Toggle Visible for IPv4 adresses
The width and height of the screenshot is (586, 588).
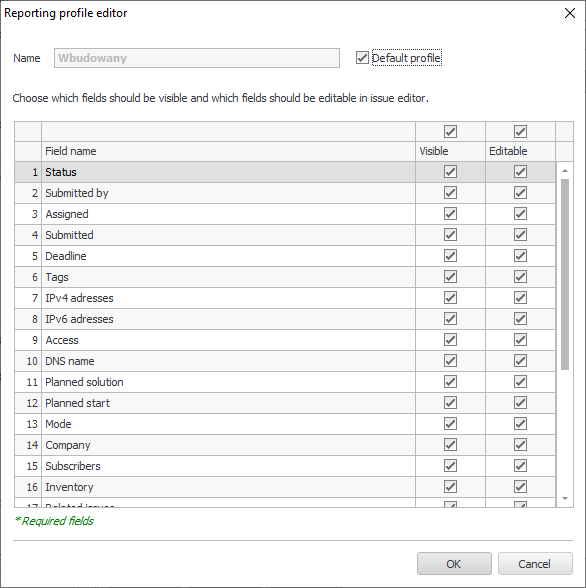point(450,298)
